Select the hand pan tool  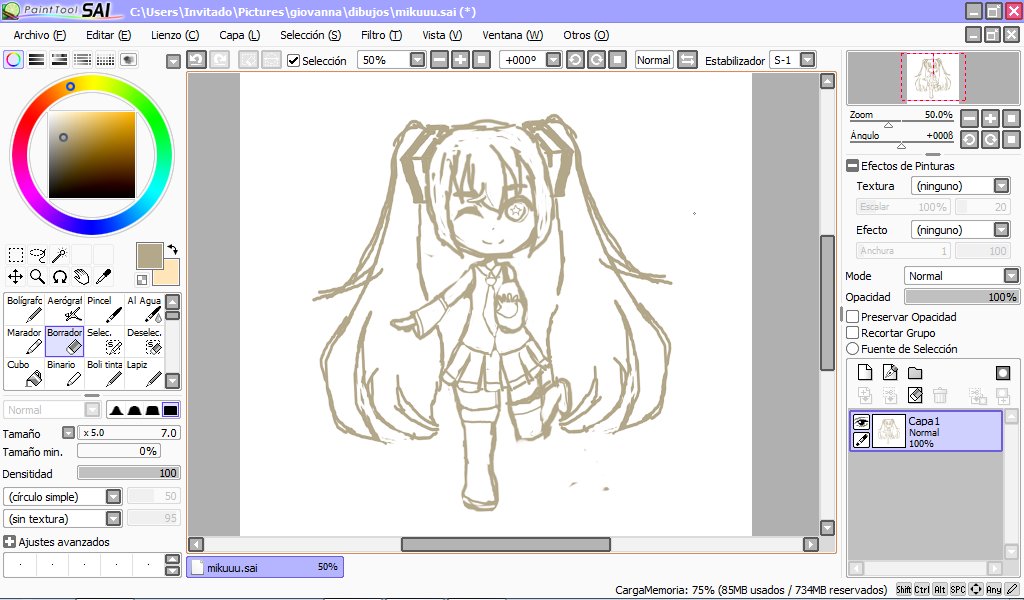[82, 277]
